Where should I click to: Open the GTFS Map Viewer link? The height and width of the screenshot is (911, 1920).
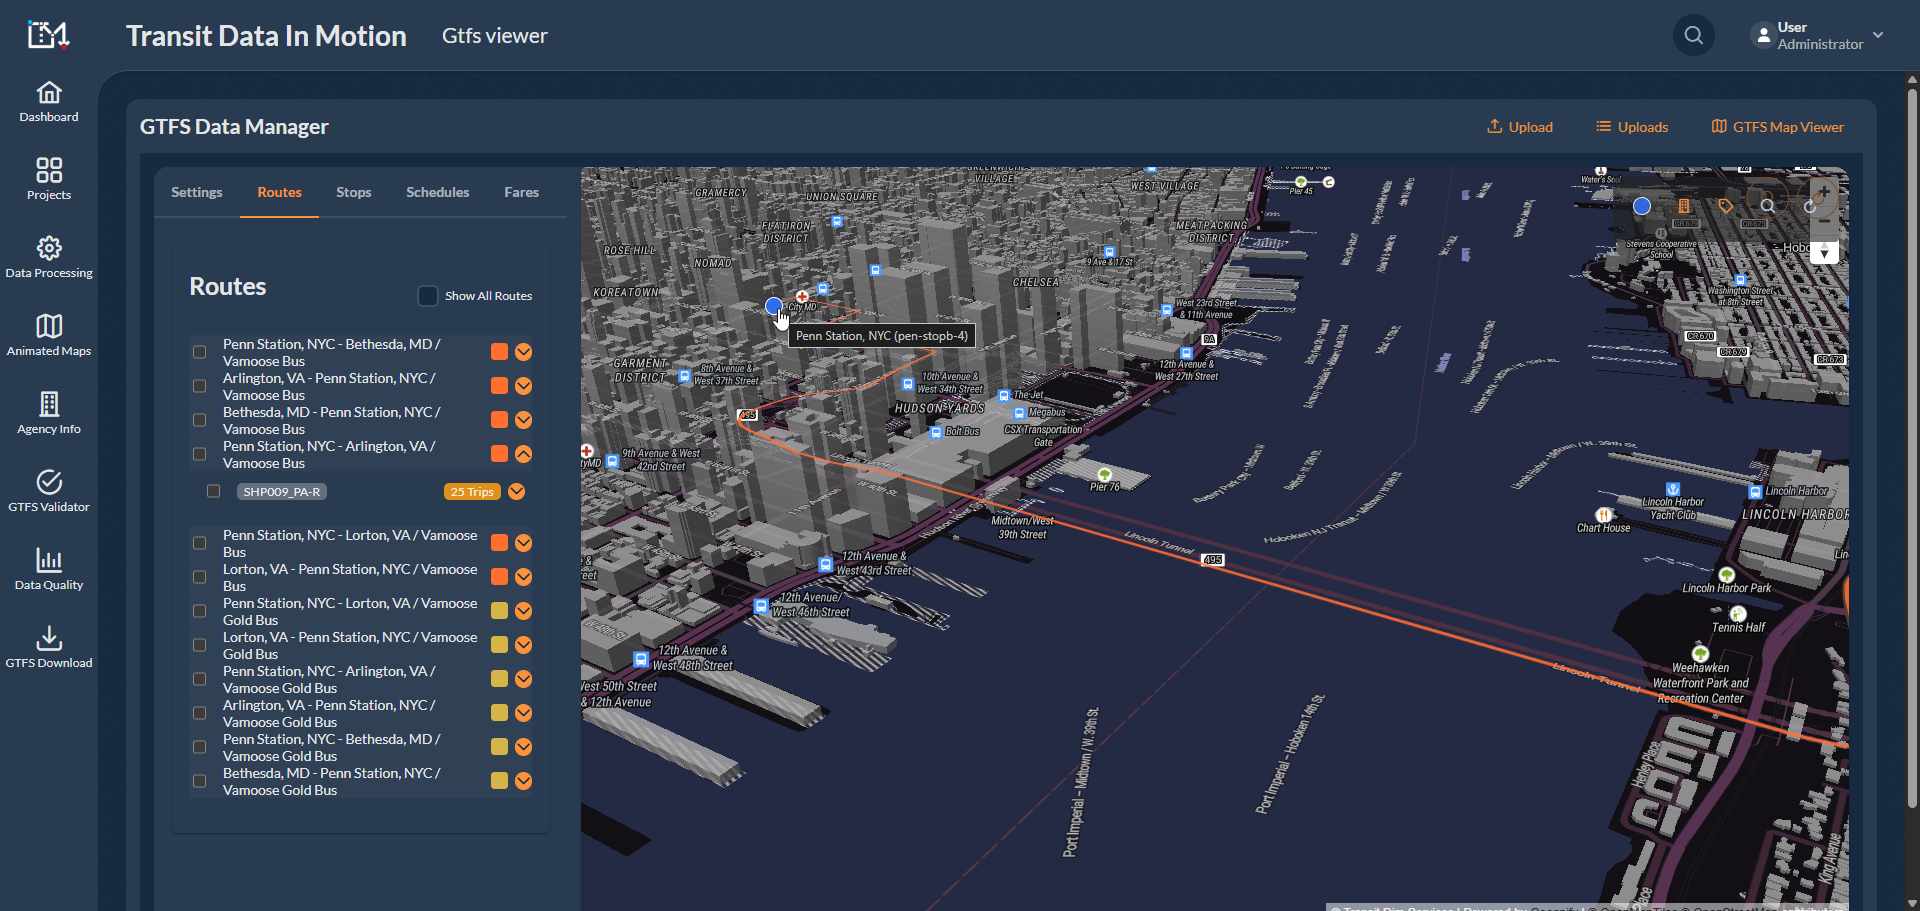1777,127
